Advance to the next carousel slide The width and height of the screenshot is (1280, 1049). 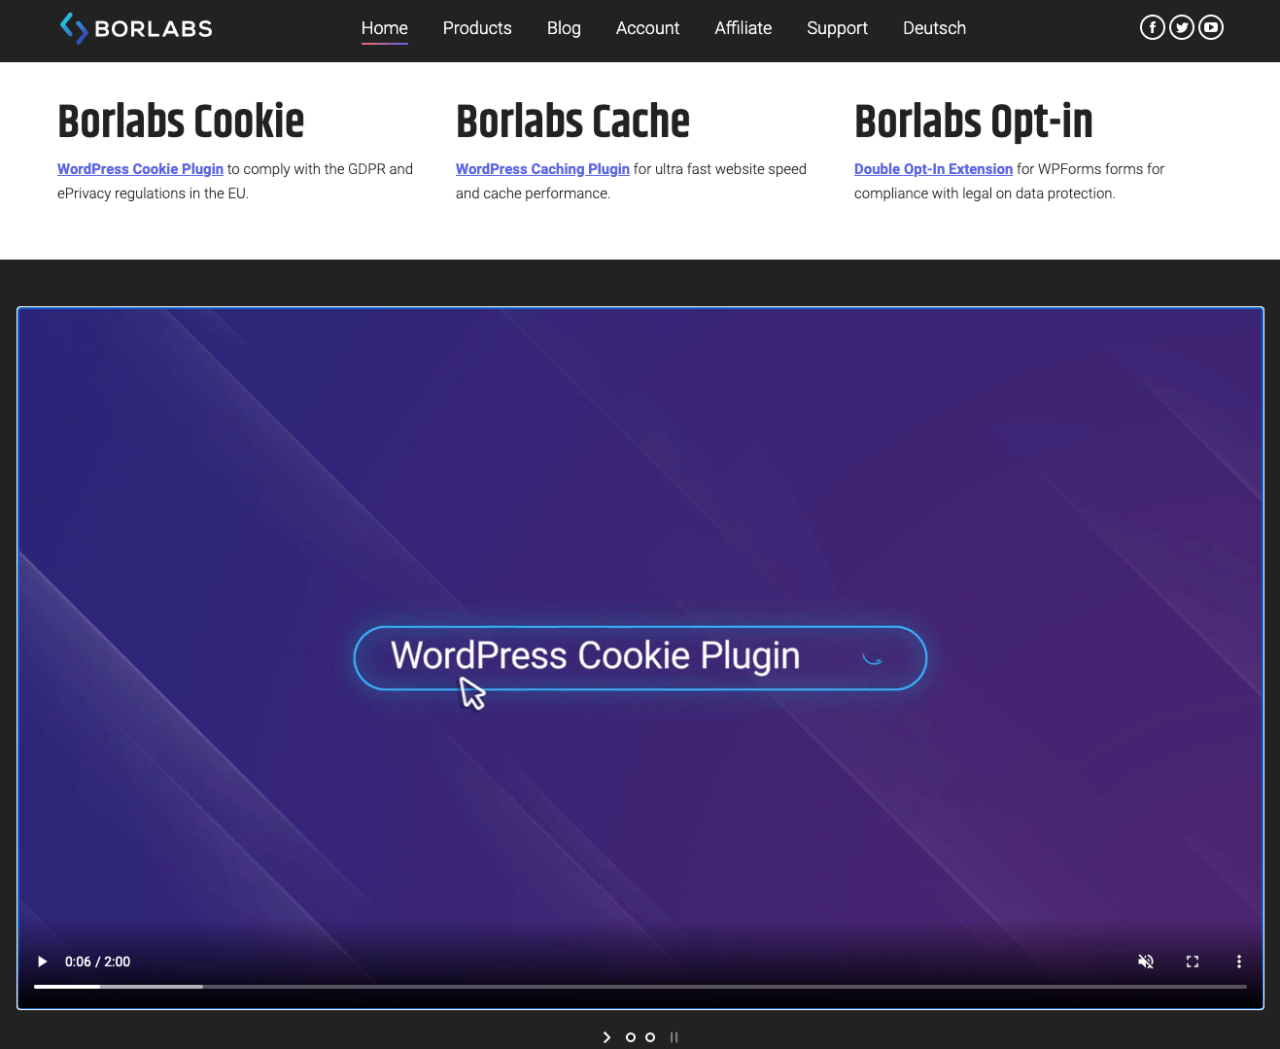pyautogui.click(x=606, y=1037)
